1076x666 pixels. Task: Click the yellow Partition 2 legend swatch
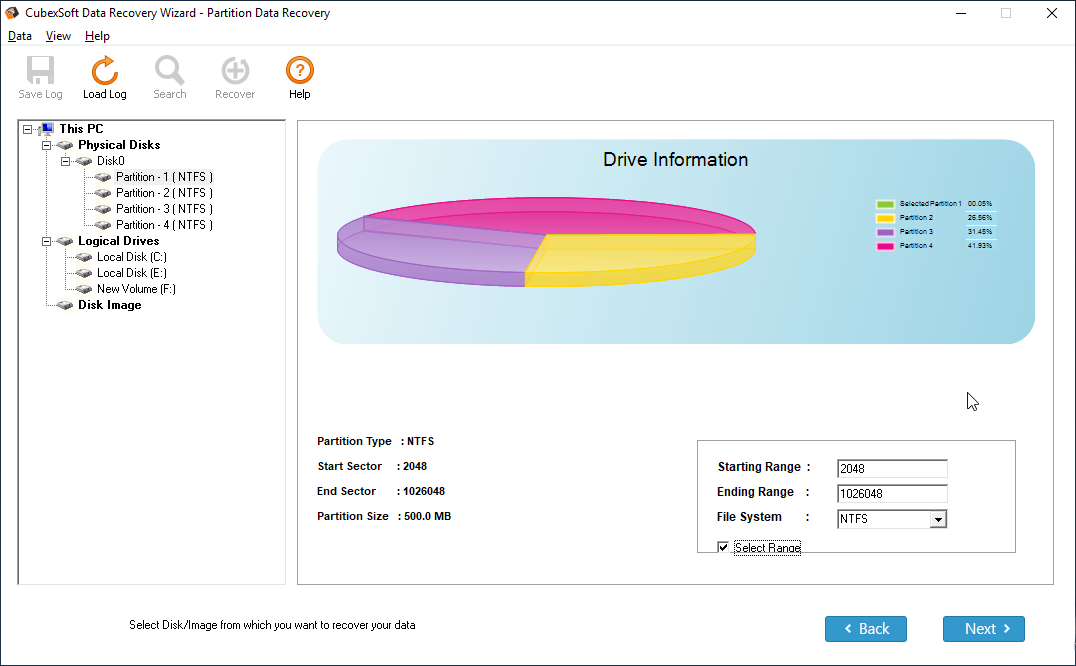click(x=885, y=217)
